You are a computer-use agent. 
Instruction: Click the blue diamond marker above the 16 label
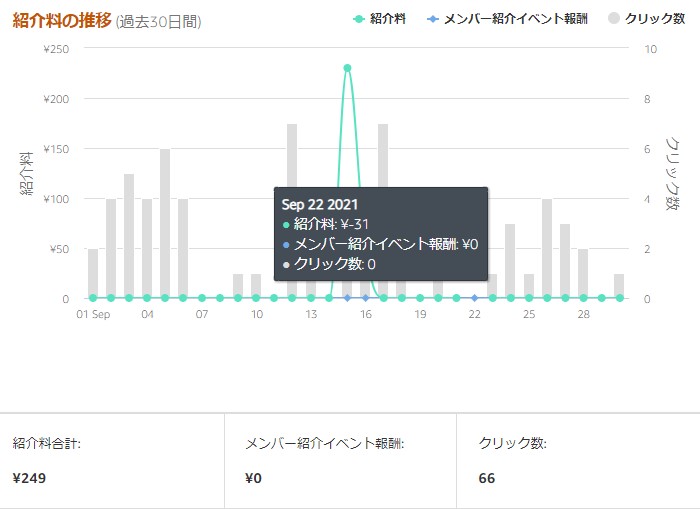coord(366,298)
